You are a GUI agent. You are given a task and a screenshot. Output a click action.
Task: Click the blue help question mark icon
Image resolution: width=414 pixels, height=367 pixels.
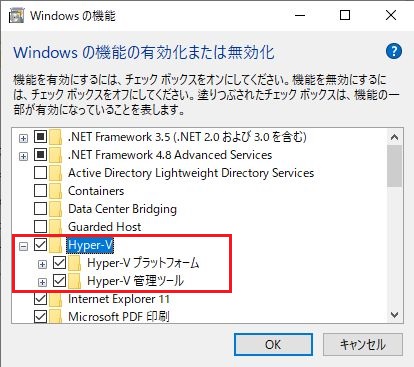(x=394, y=51)
